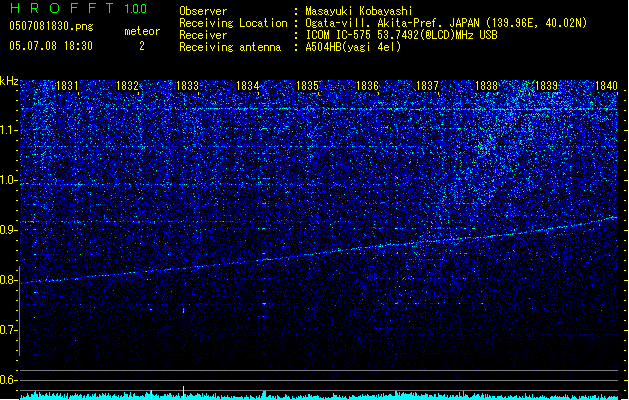Click the 1832 time marker
This screenshot has height=400, width=629.
pyautogui.click(x=127, y=86)
